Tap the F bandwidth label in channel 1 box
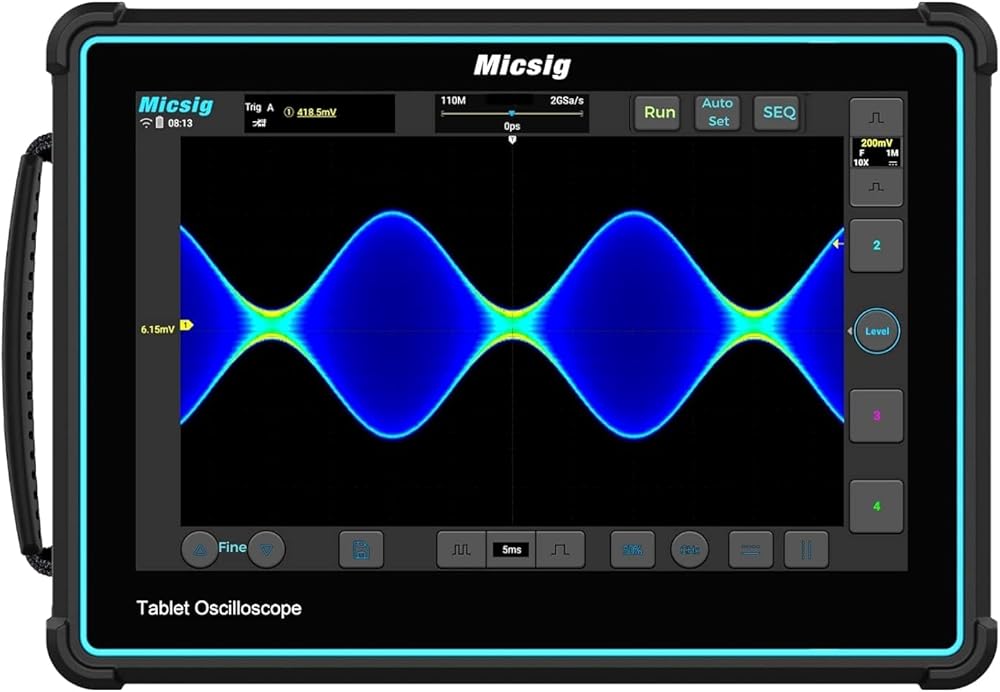 point(862,153)
